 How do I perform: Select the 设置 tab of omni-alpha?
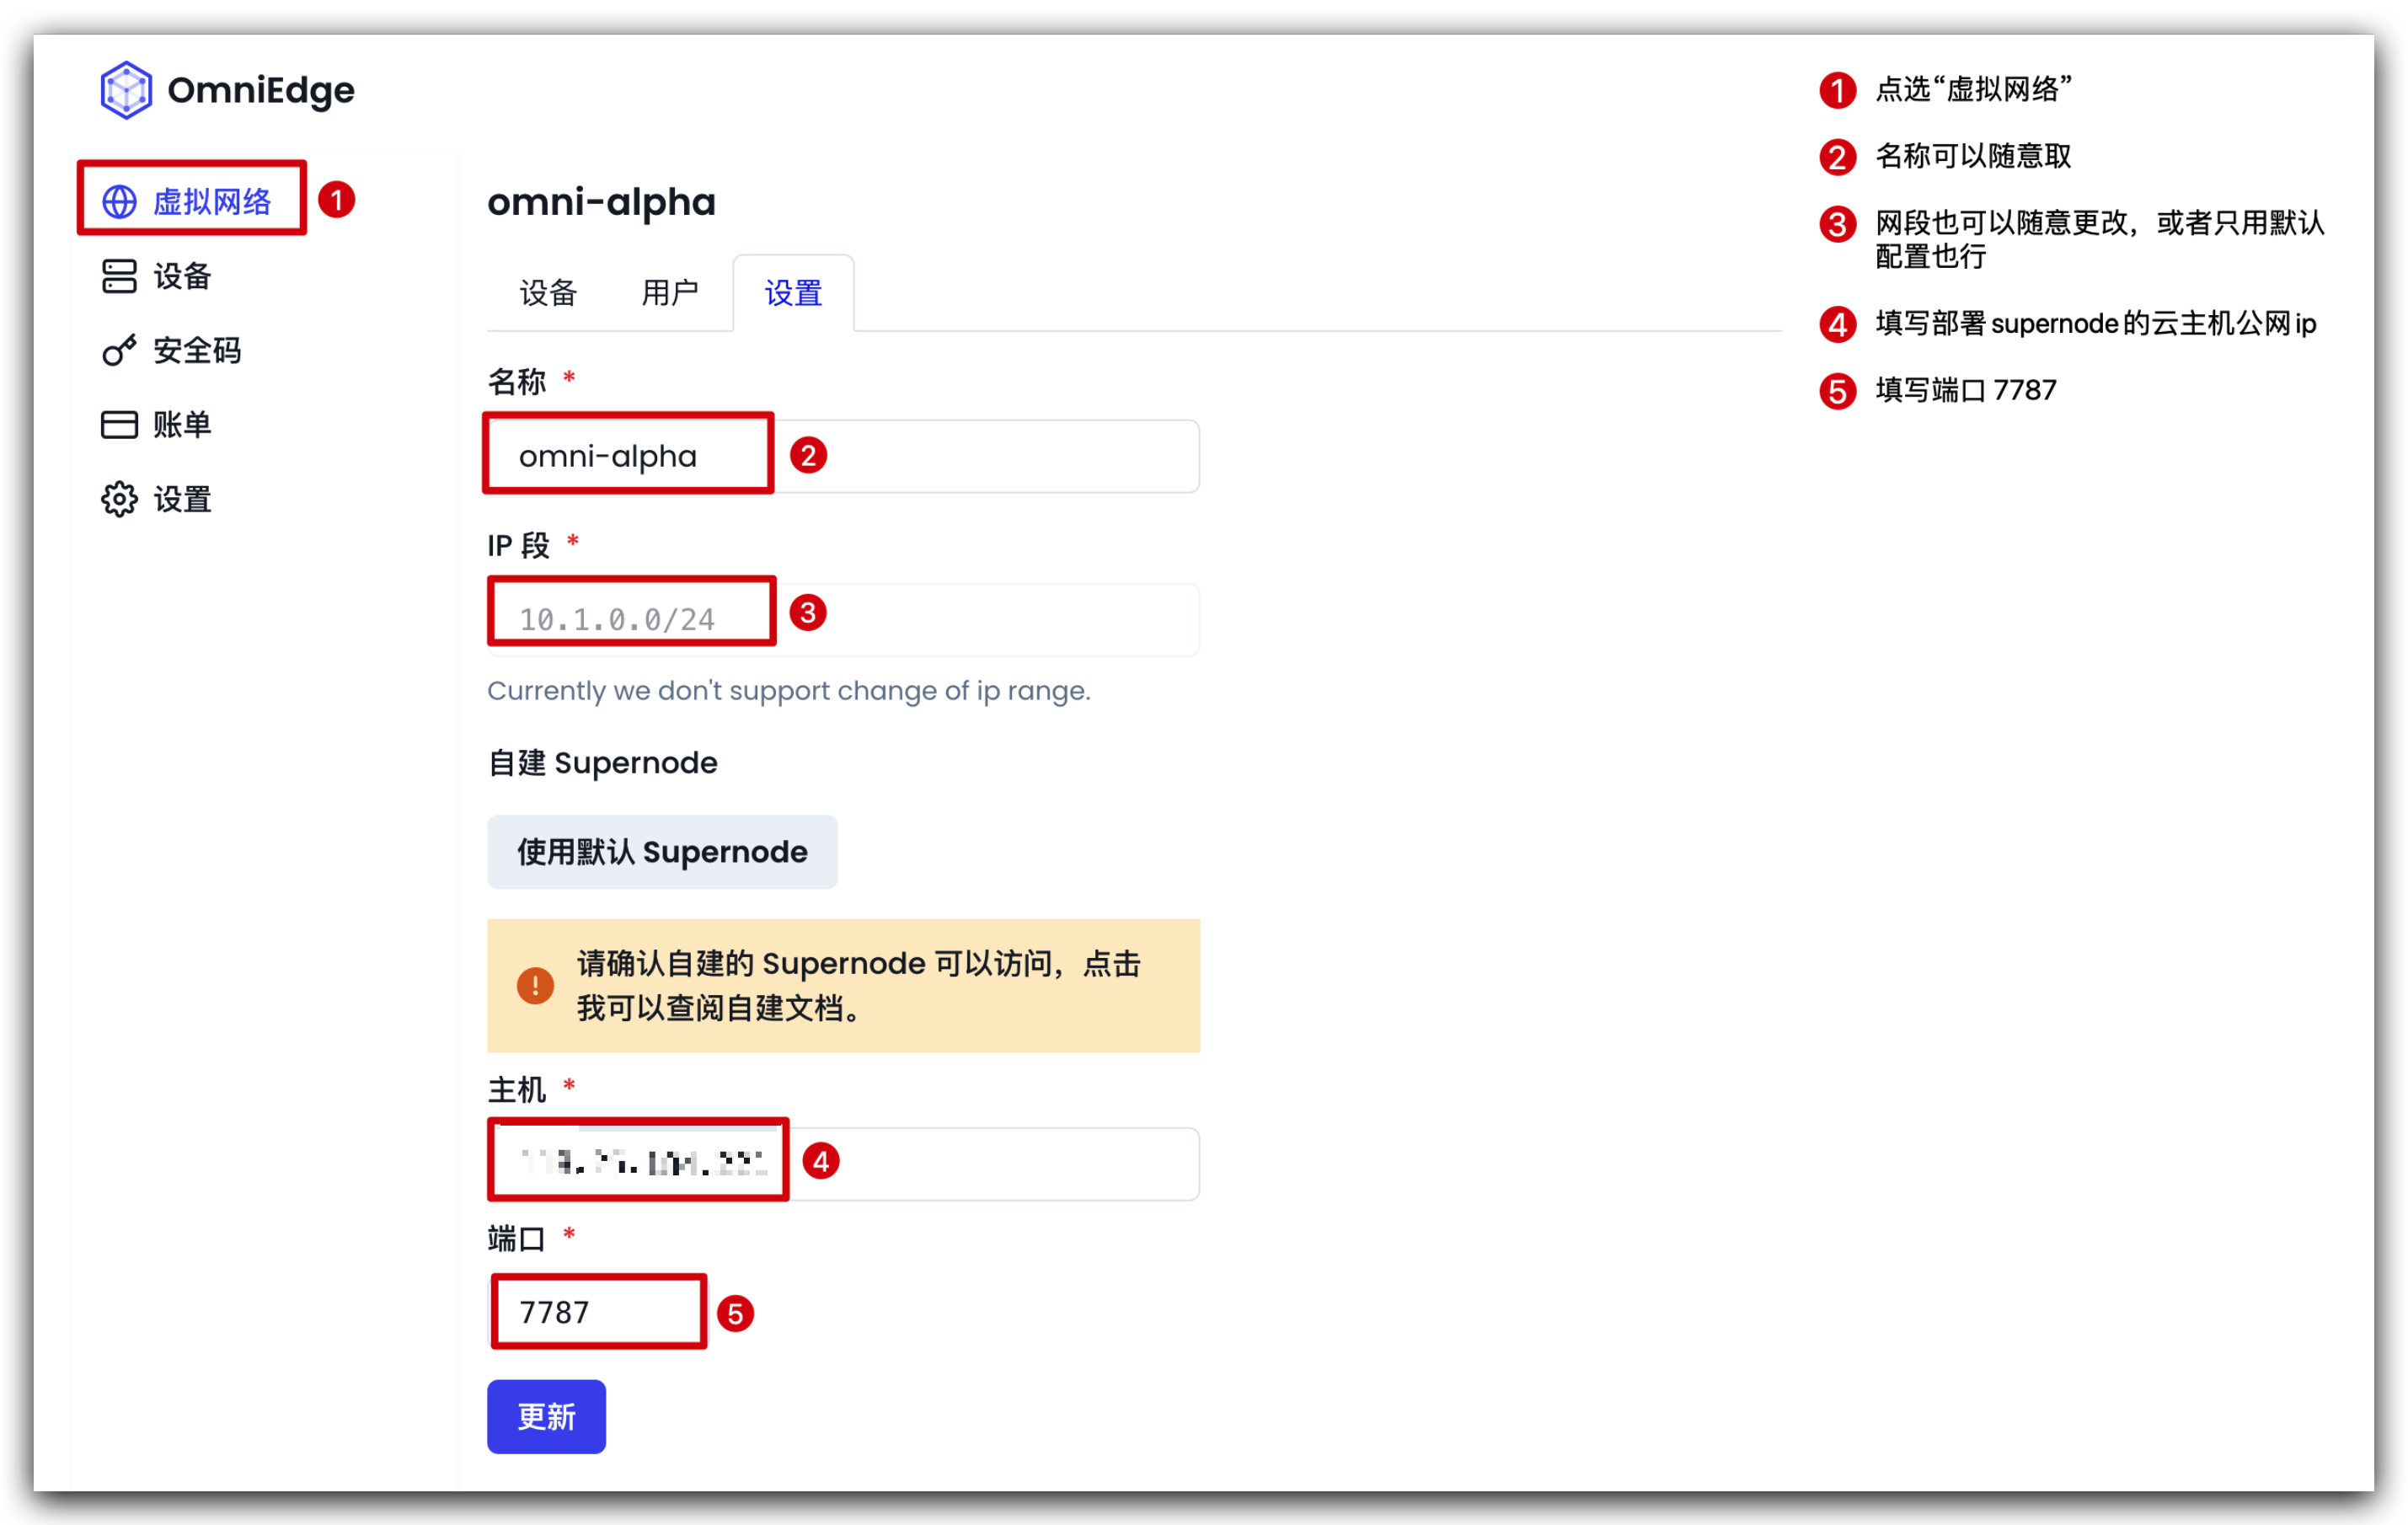(x=793, y=293)
